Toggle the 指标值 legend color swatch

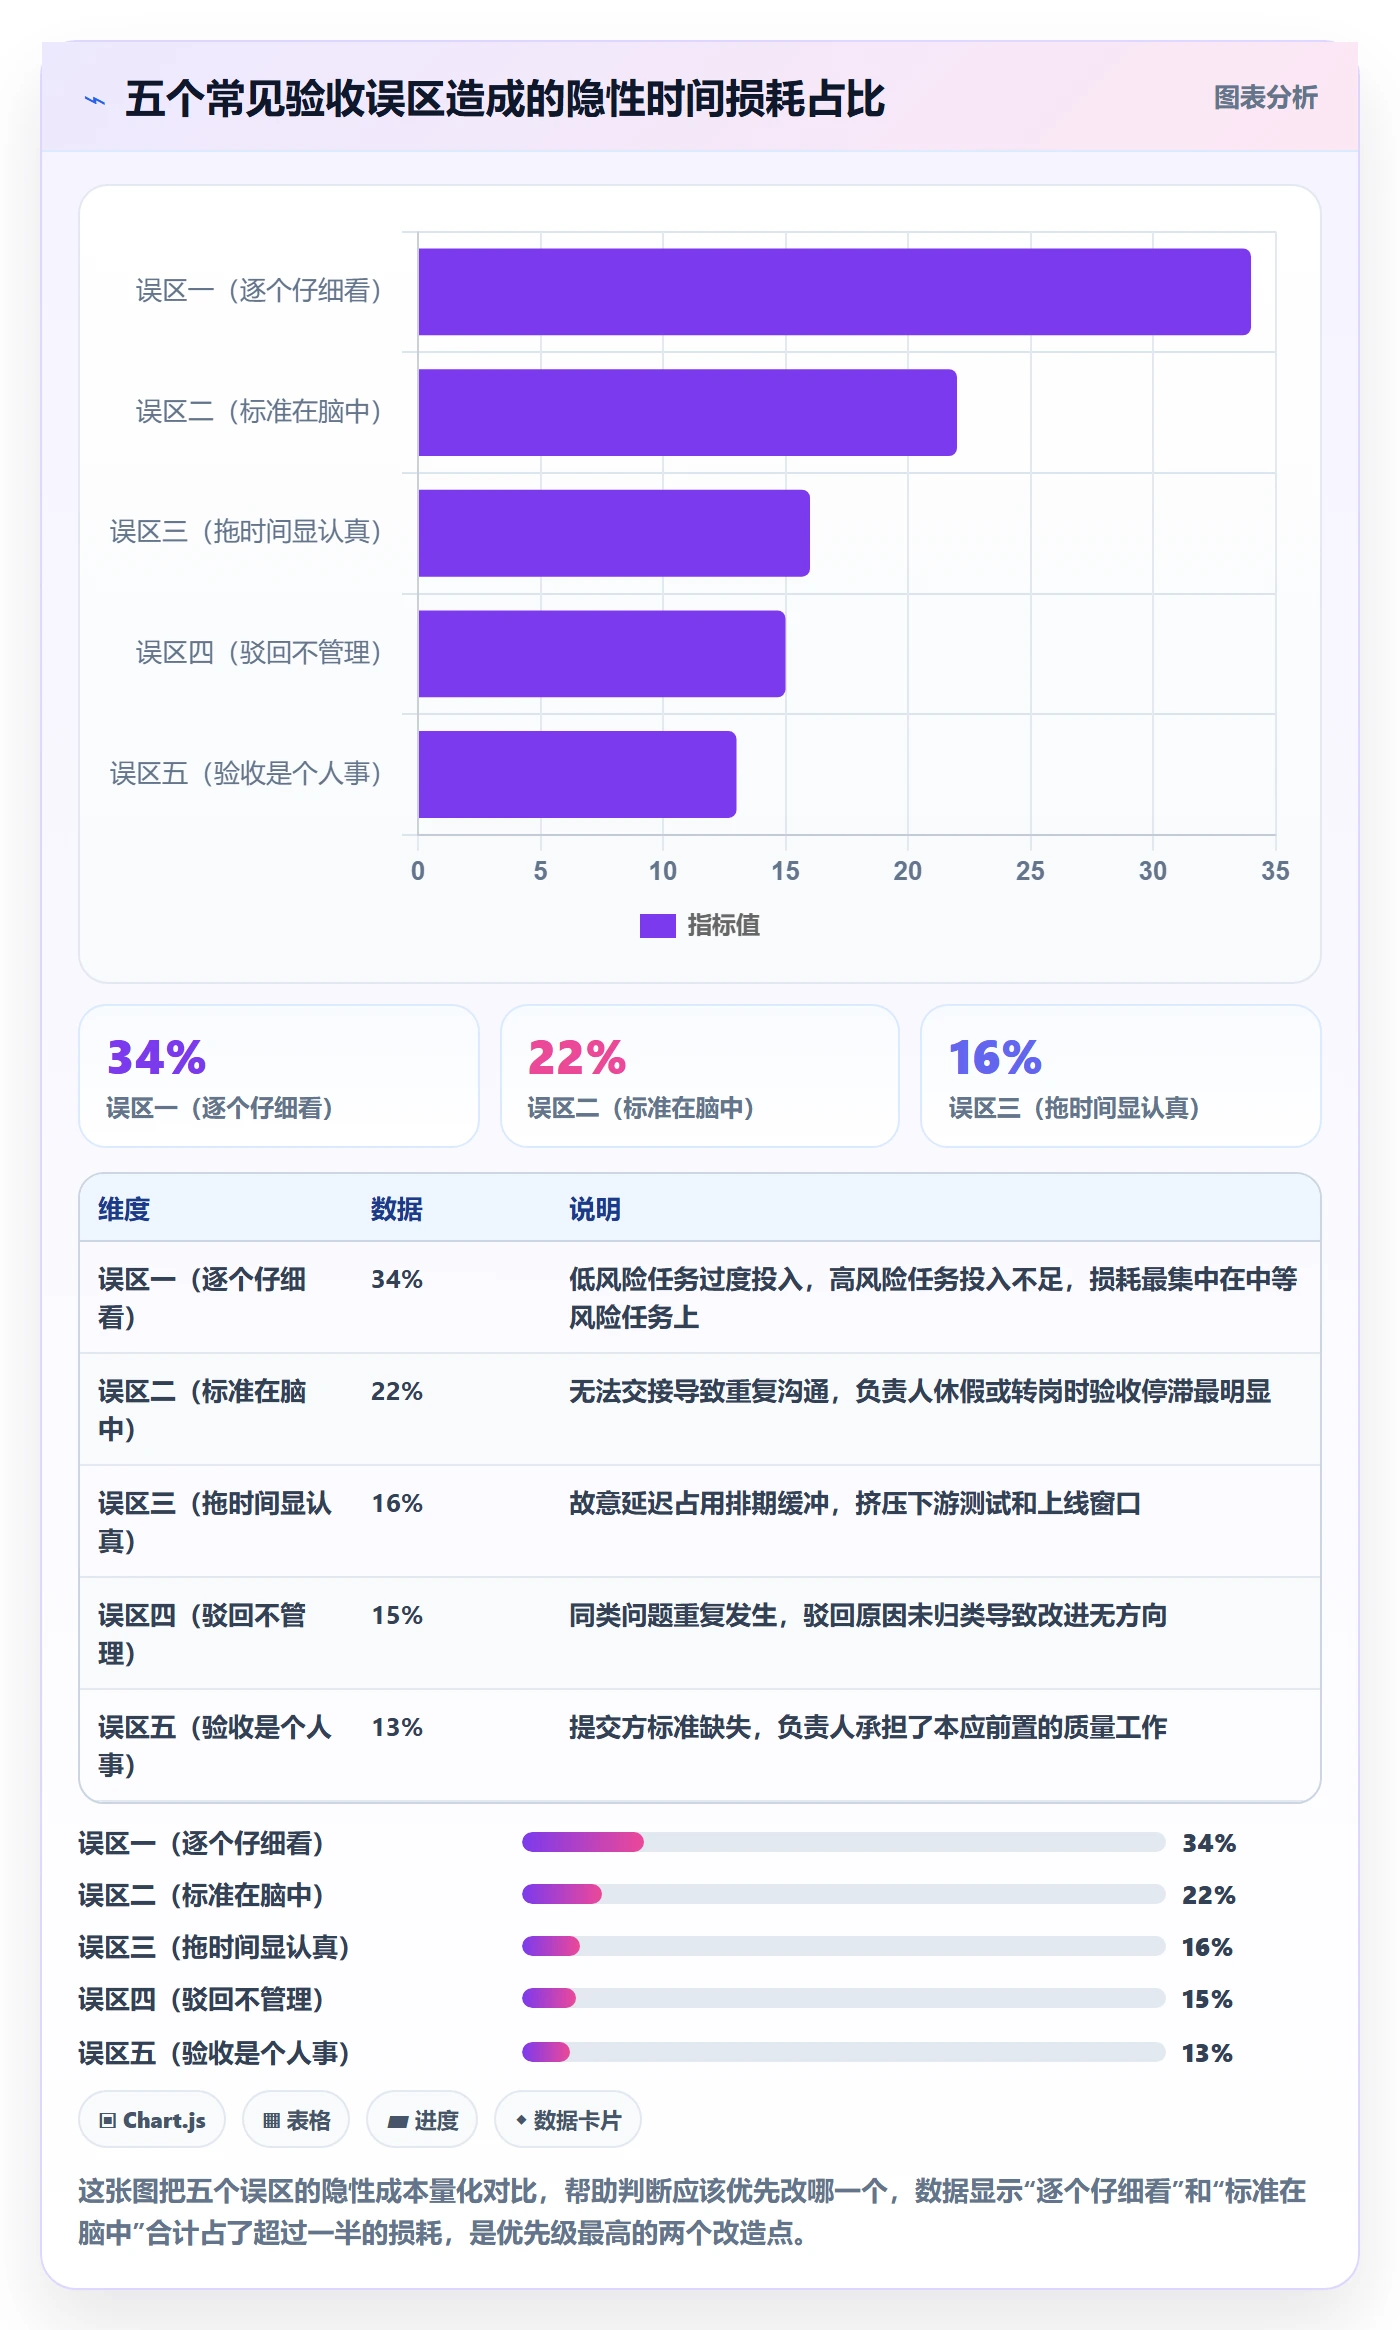click(657, 926)
